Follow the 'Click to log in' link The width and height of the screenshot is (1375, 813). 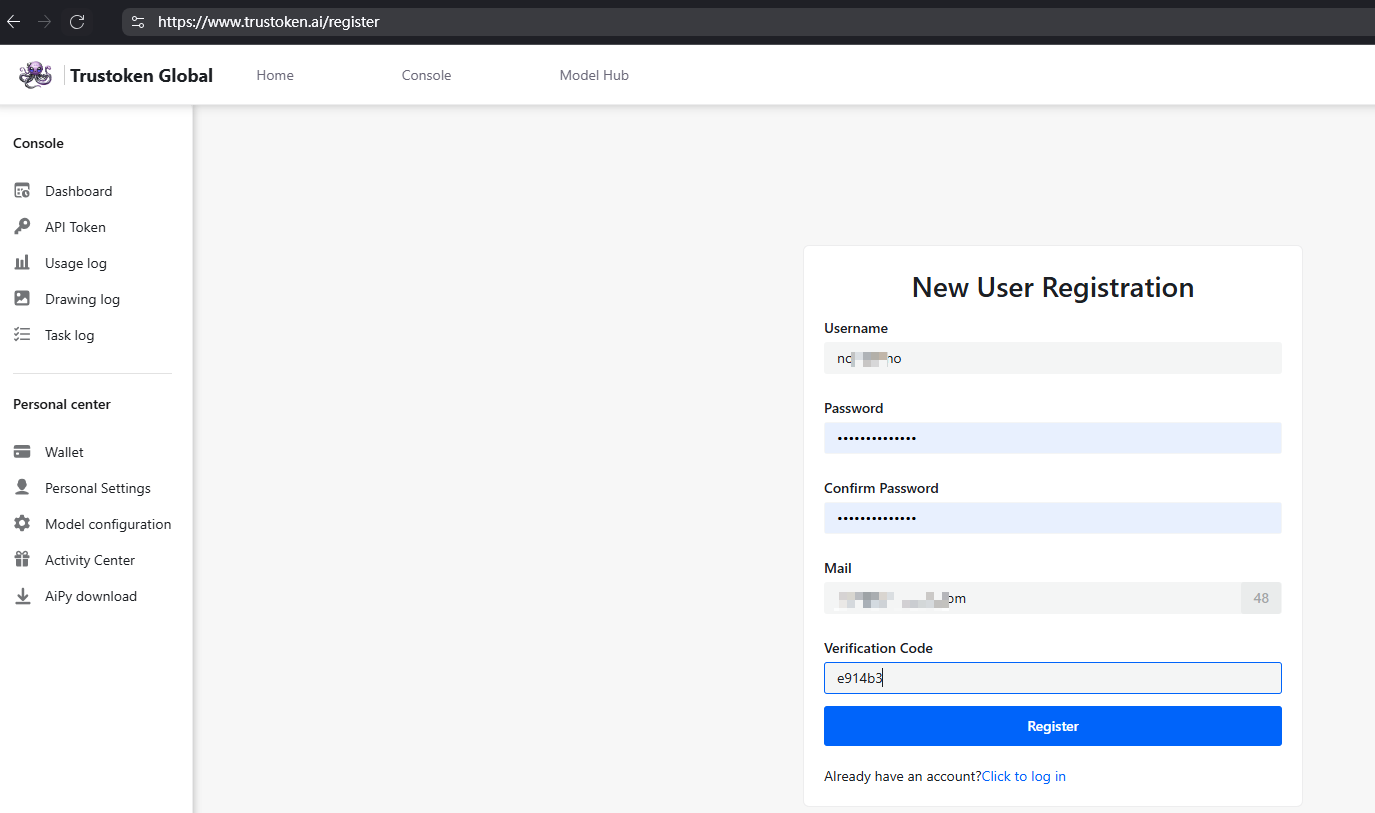[1024, 776]
